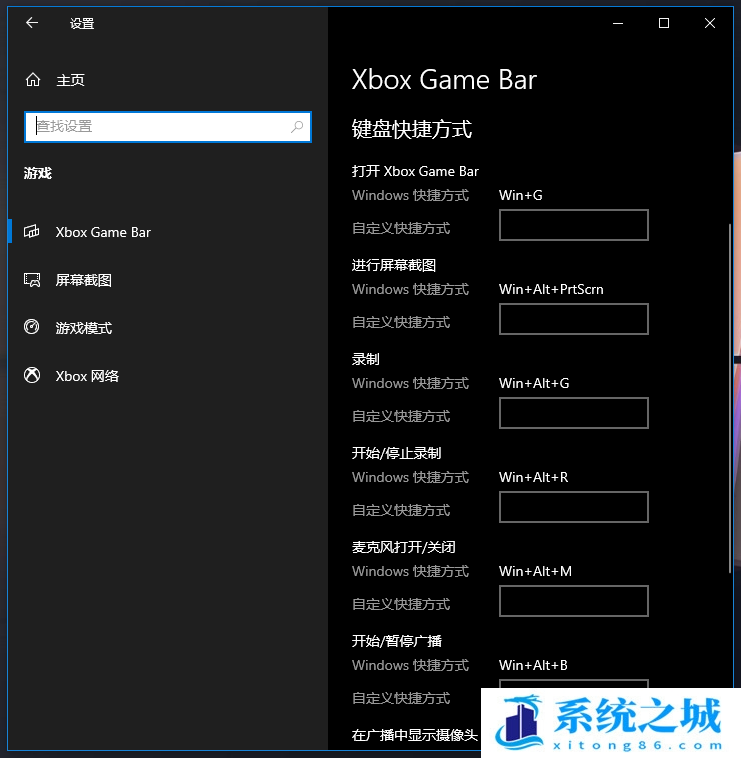Click custom shortcut field for 麦克风打开/关闭
This screenshot has height=758, width=741.
pos(573,601)
